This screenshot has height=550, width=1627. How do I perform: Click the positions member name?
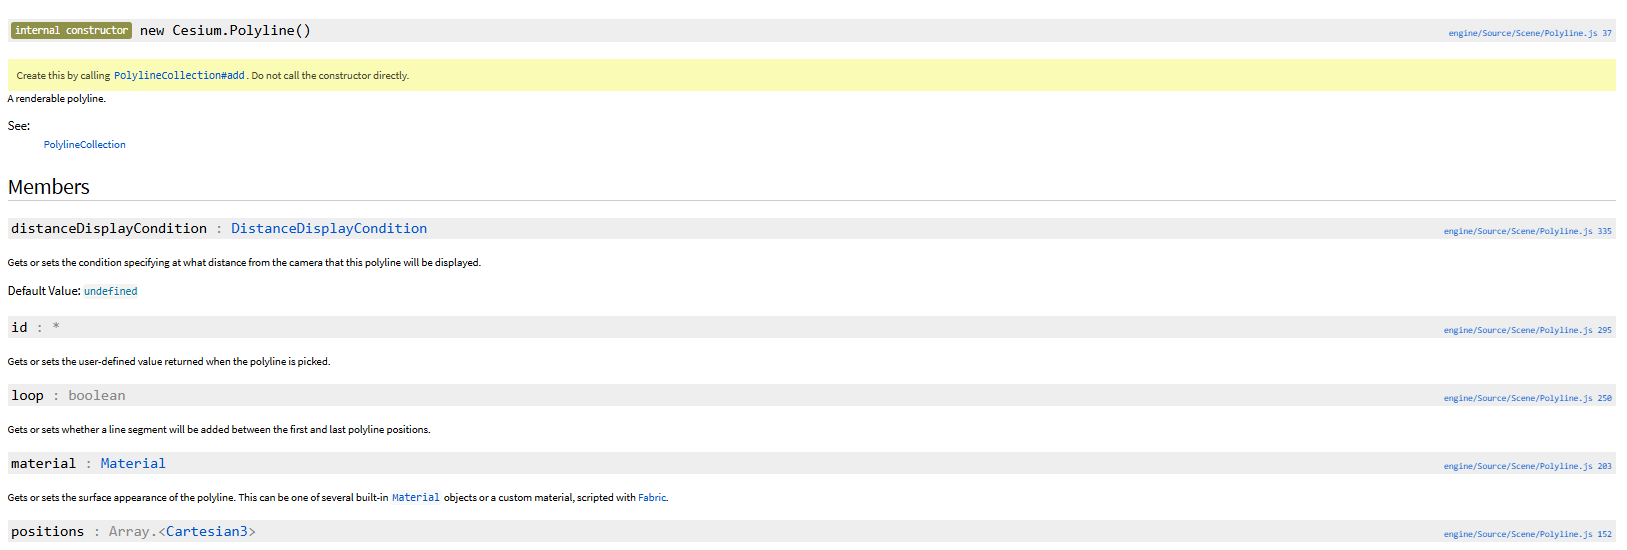pos(47,532)
